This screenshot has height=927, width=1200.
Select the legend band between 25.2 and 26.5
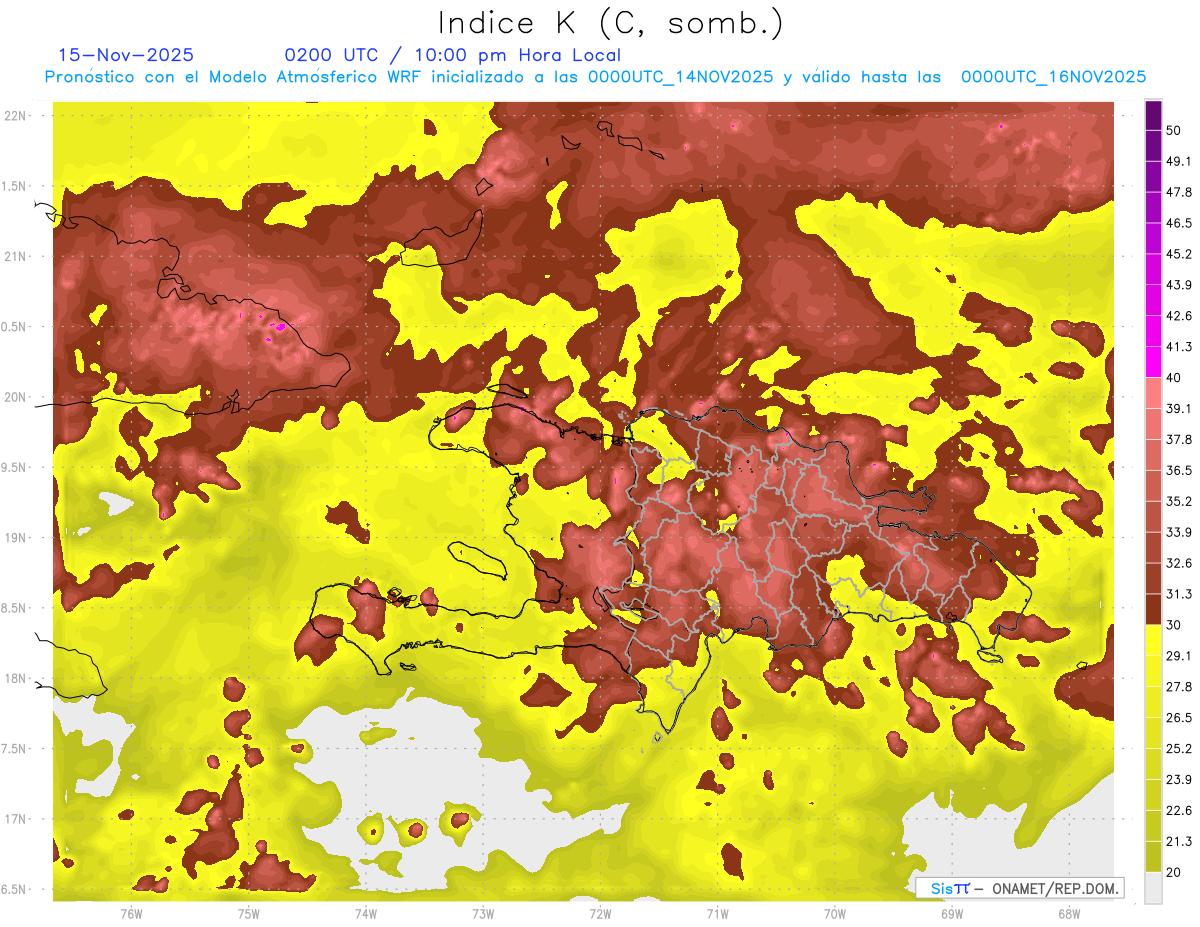pyautogui.click(x=1153, y=733)
